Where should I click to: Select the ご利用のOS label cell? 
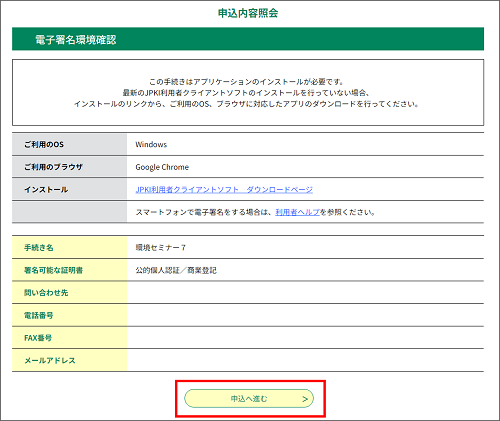tap(69, 144)
